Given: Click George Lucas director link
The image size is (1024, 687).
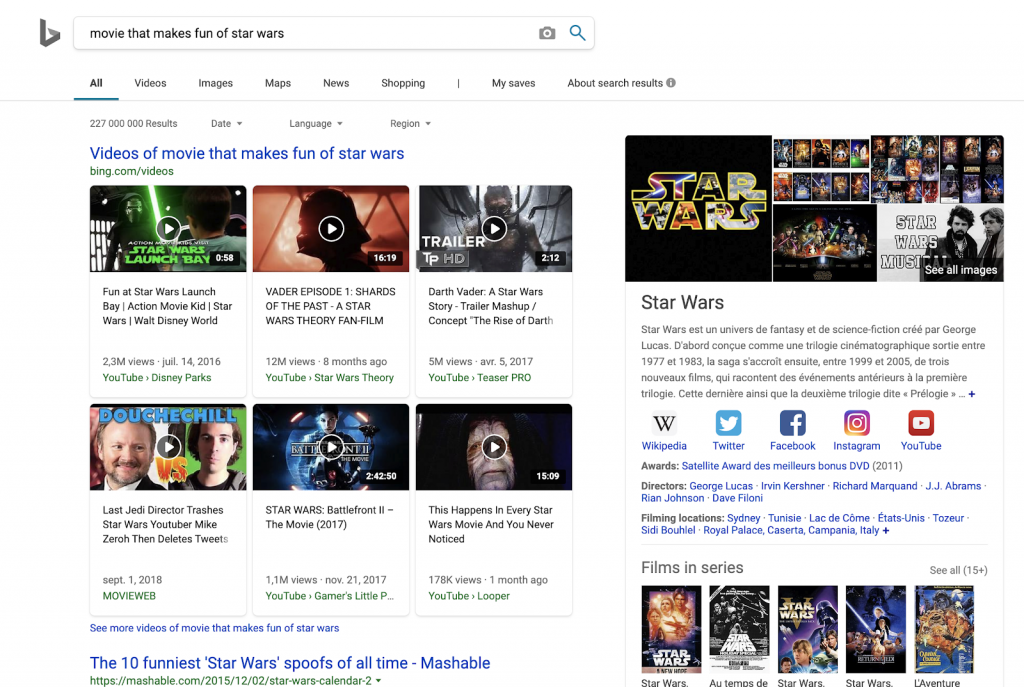Looking at the screenshot, I should 721,486.
